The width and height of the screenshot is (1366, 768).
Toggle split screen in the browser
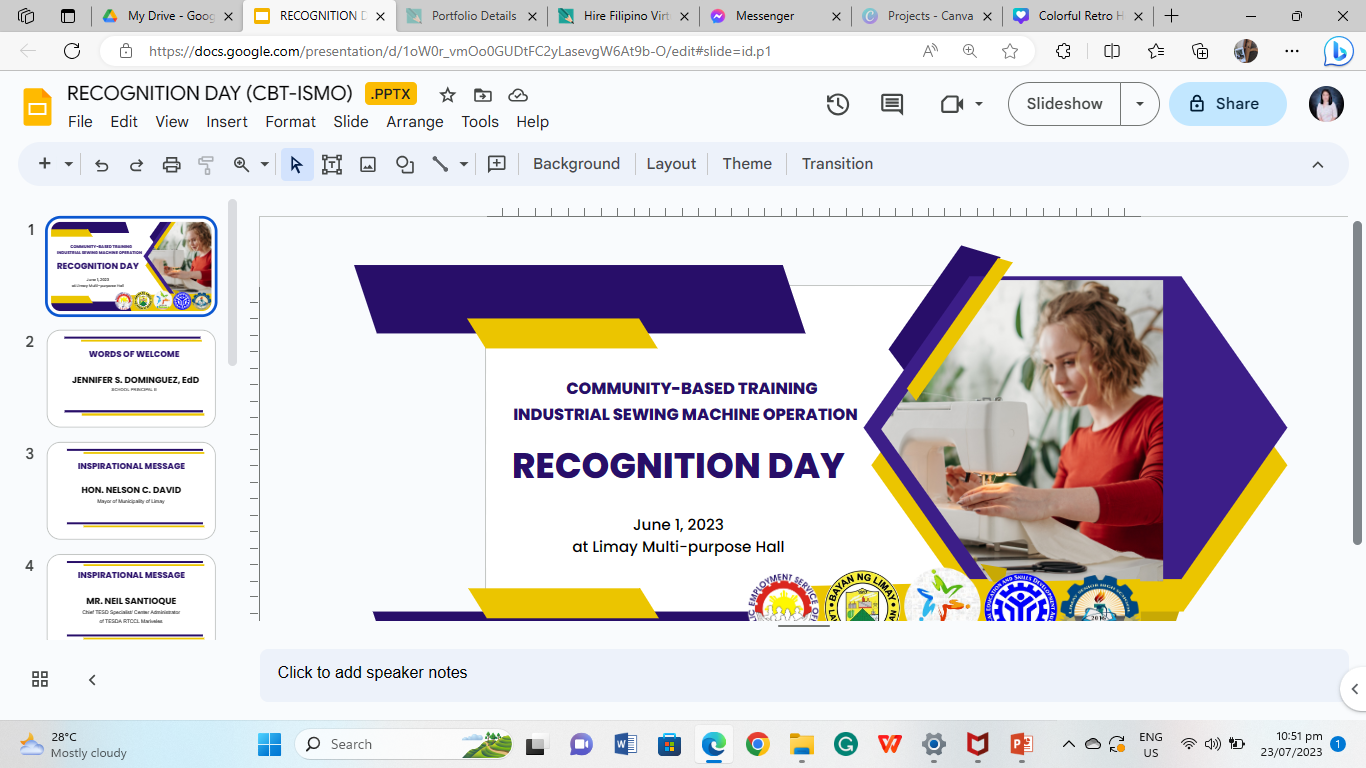(x=1112, y=51)
